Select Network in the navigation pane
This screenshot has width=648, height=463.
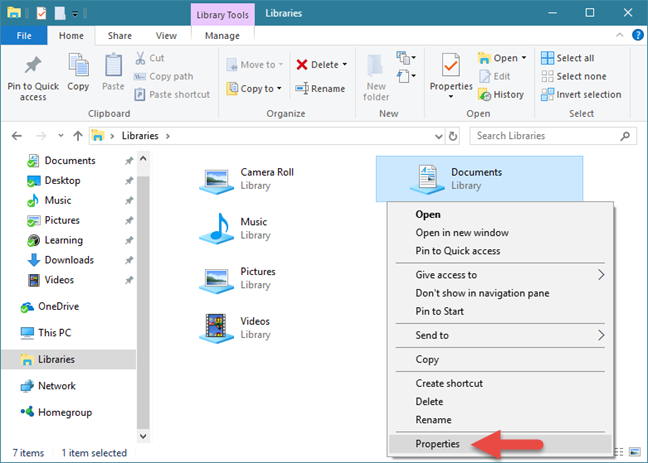click(x=48, y=386)
